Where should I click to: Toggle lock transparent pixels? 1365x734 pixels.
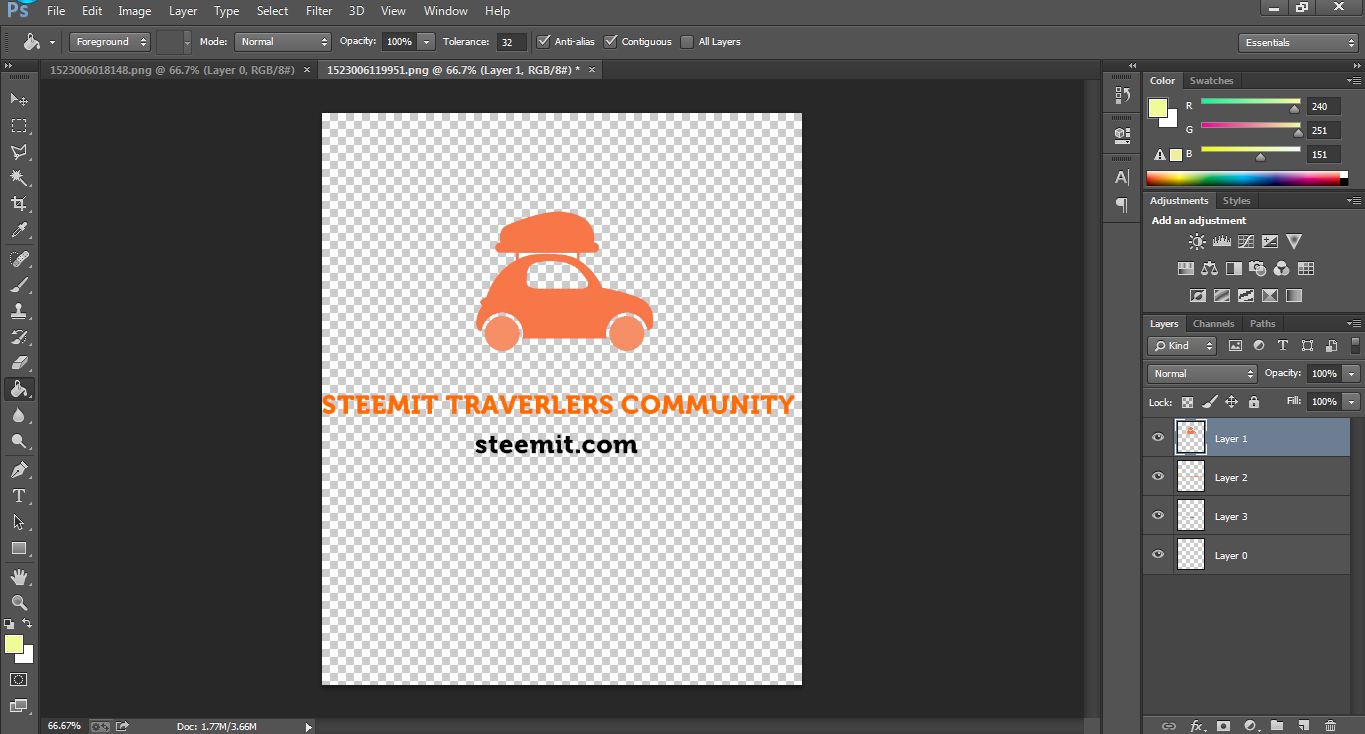tap(1188, 402)
